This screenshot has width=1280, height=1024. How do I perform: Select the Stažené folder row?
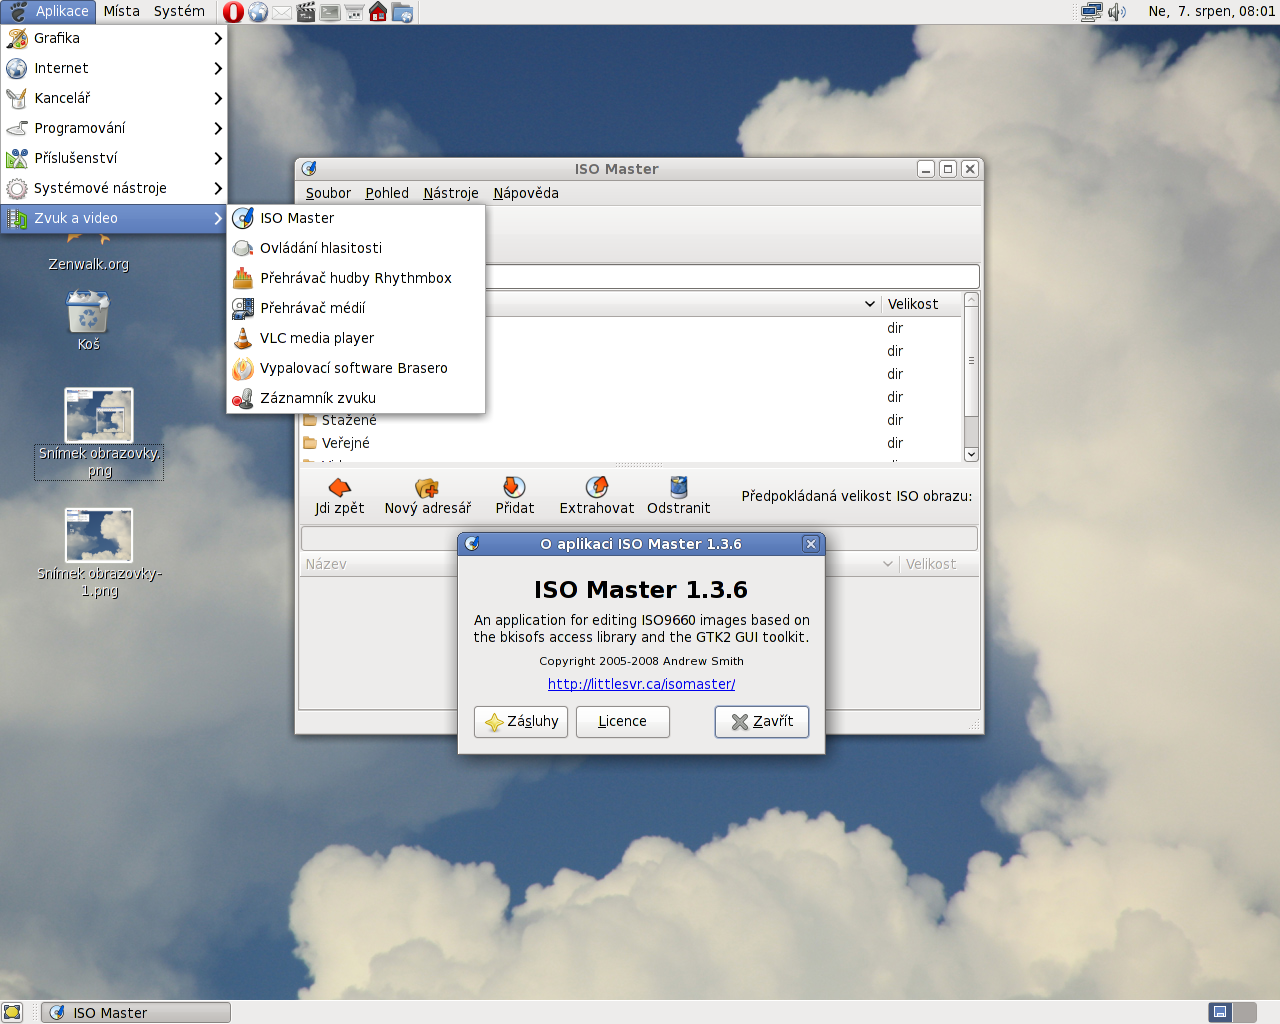point(630,420)
